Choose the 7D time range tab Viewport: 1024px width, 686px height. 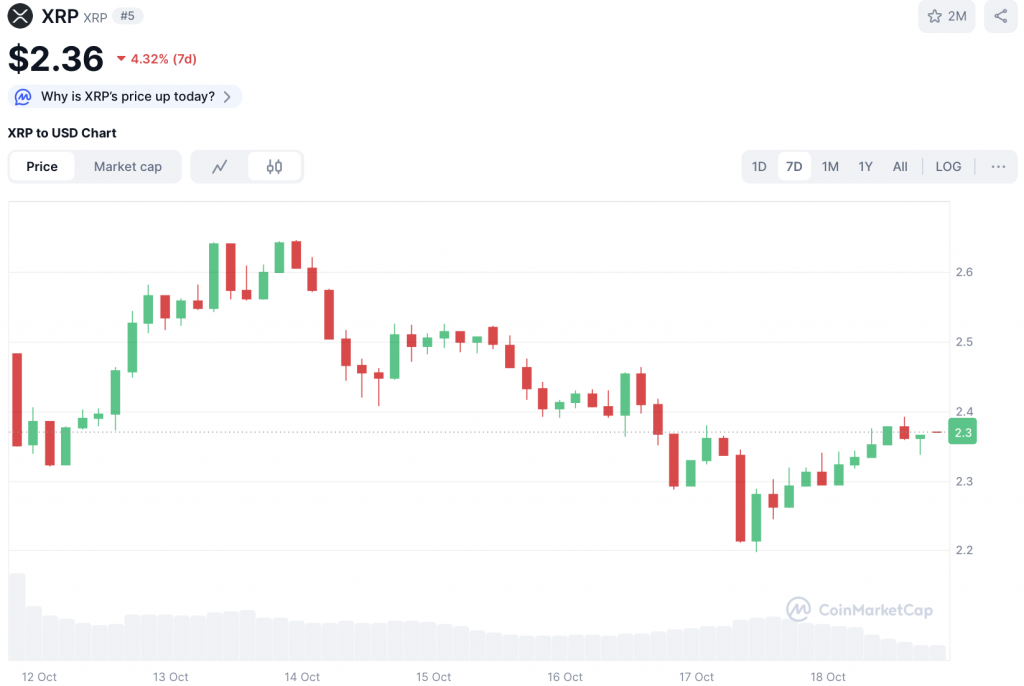[x=794, y=167]
